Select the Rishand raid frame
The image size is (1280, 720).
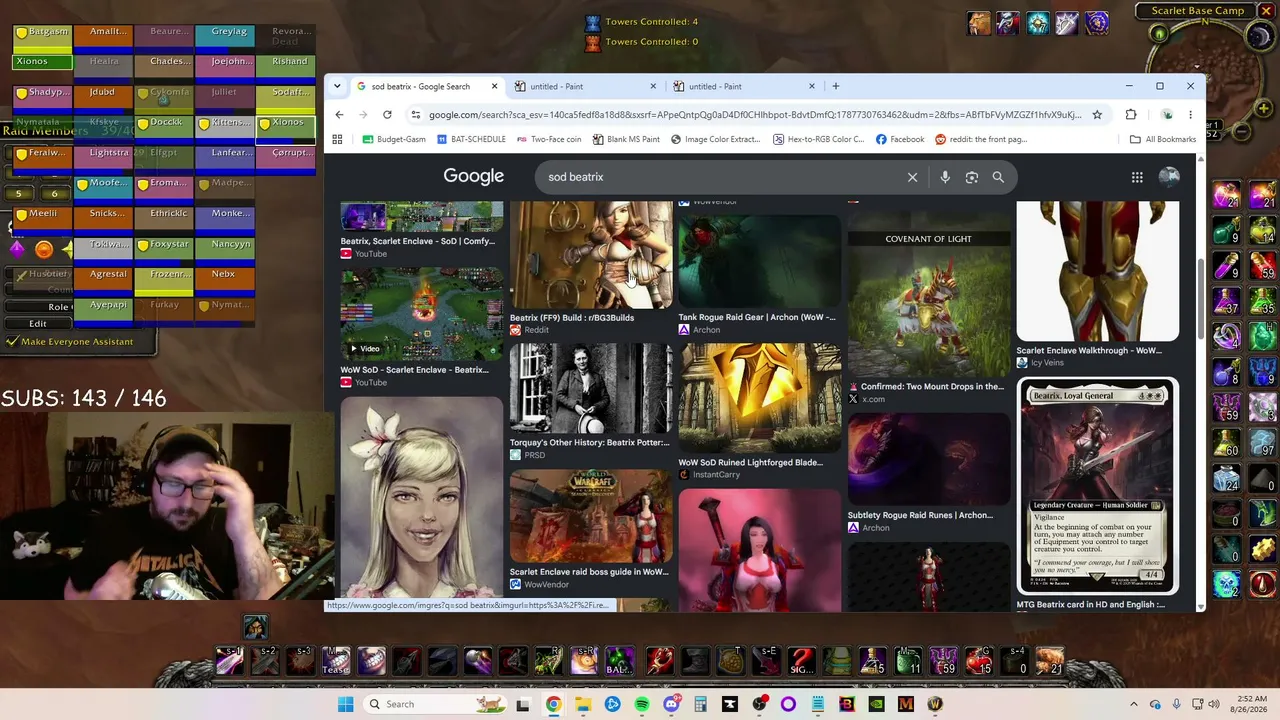point(286,67)
